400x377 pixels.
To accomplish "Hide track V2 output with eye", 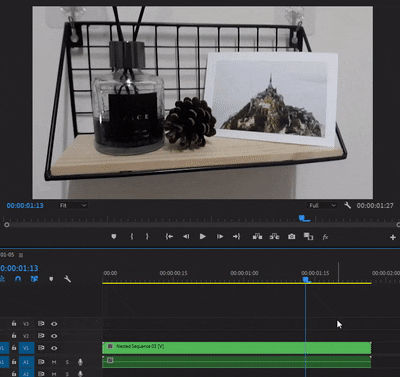I will click(54, 336).
